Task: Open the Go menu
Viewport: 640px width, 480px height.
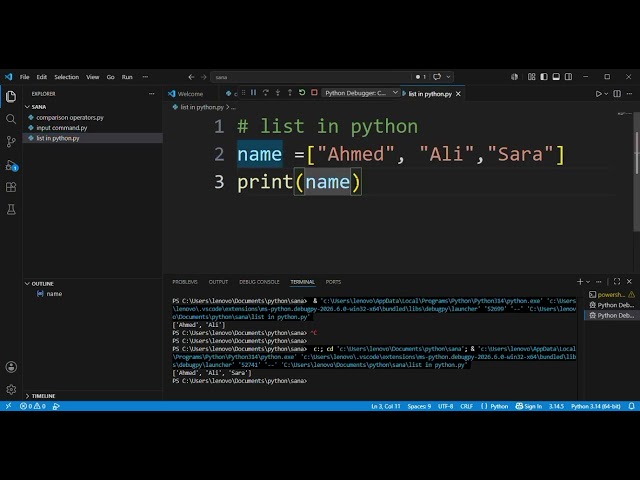Action: coord(111,77)
